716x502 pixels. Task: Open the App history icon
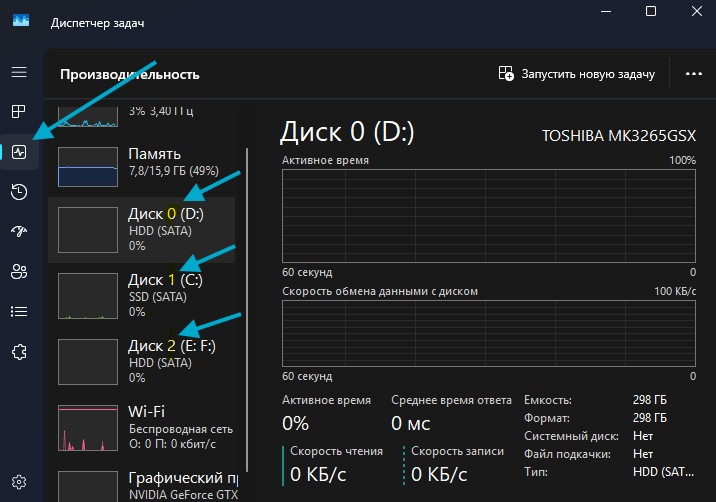[19, 192]
